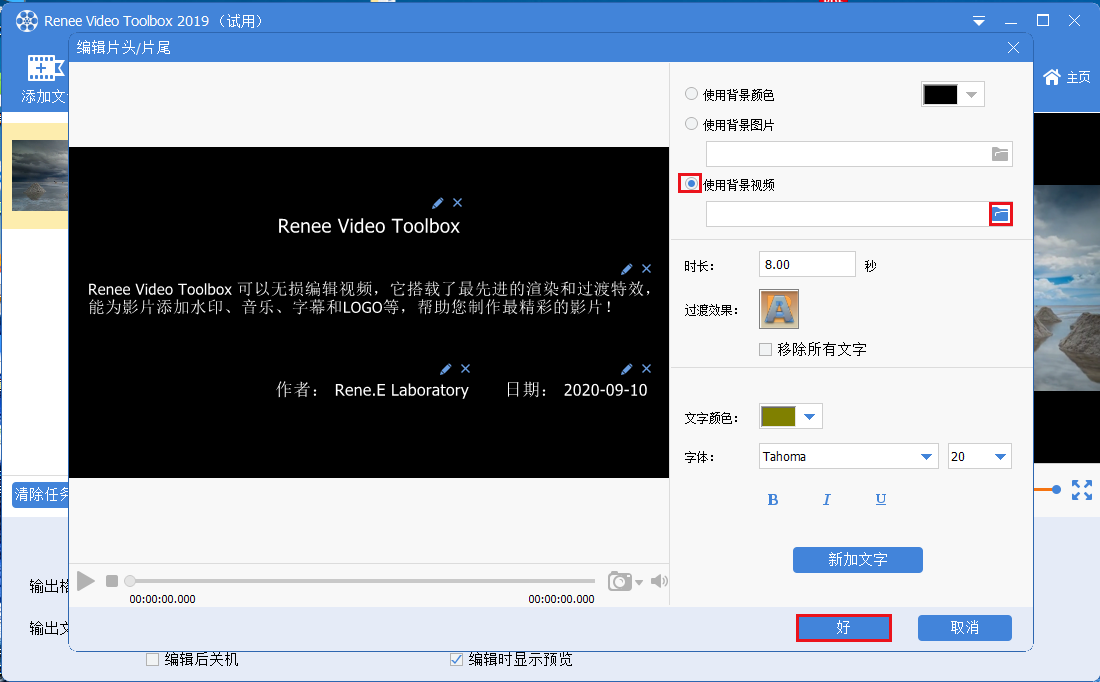
Task: Select the storm video thumbnail in main window
Action: (40, 175)
